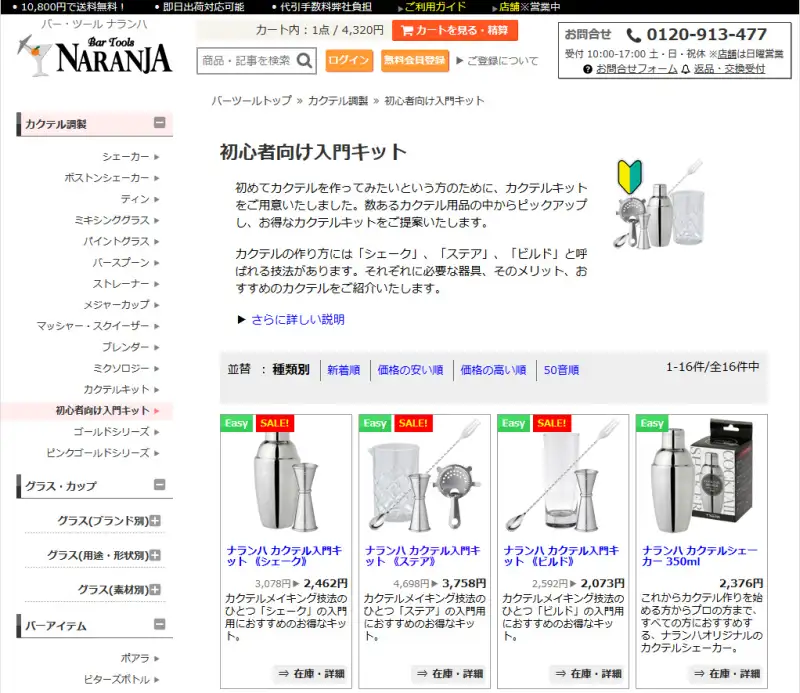
Task: Open the ステア kit product image
Action: tap(424, 477)
